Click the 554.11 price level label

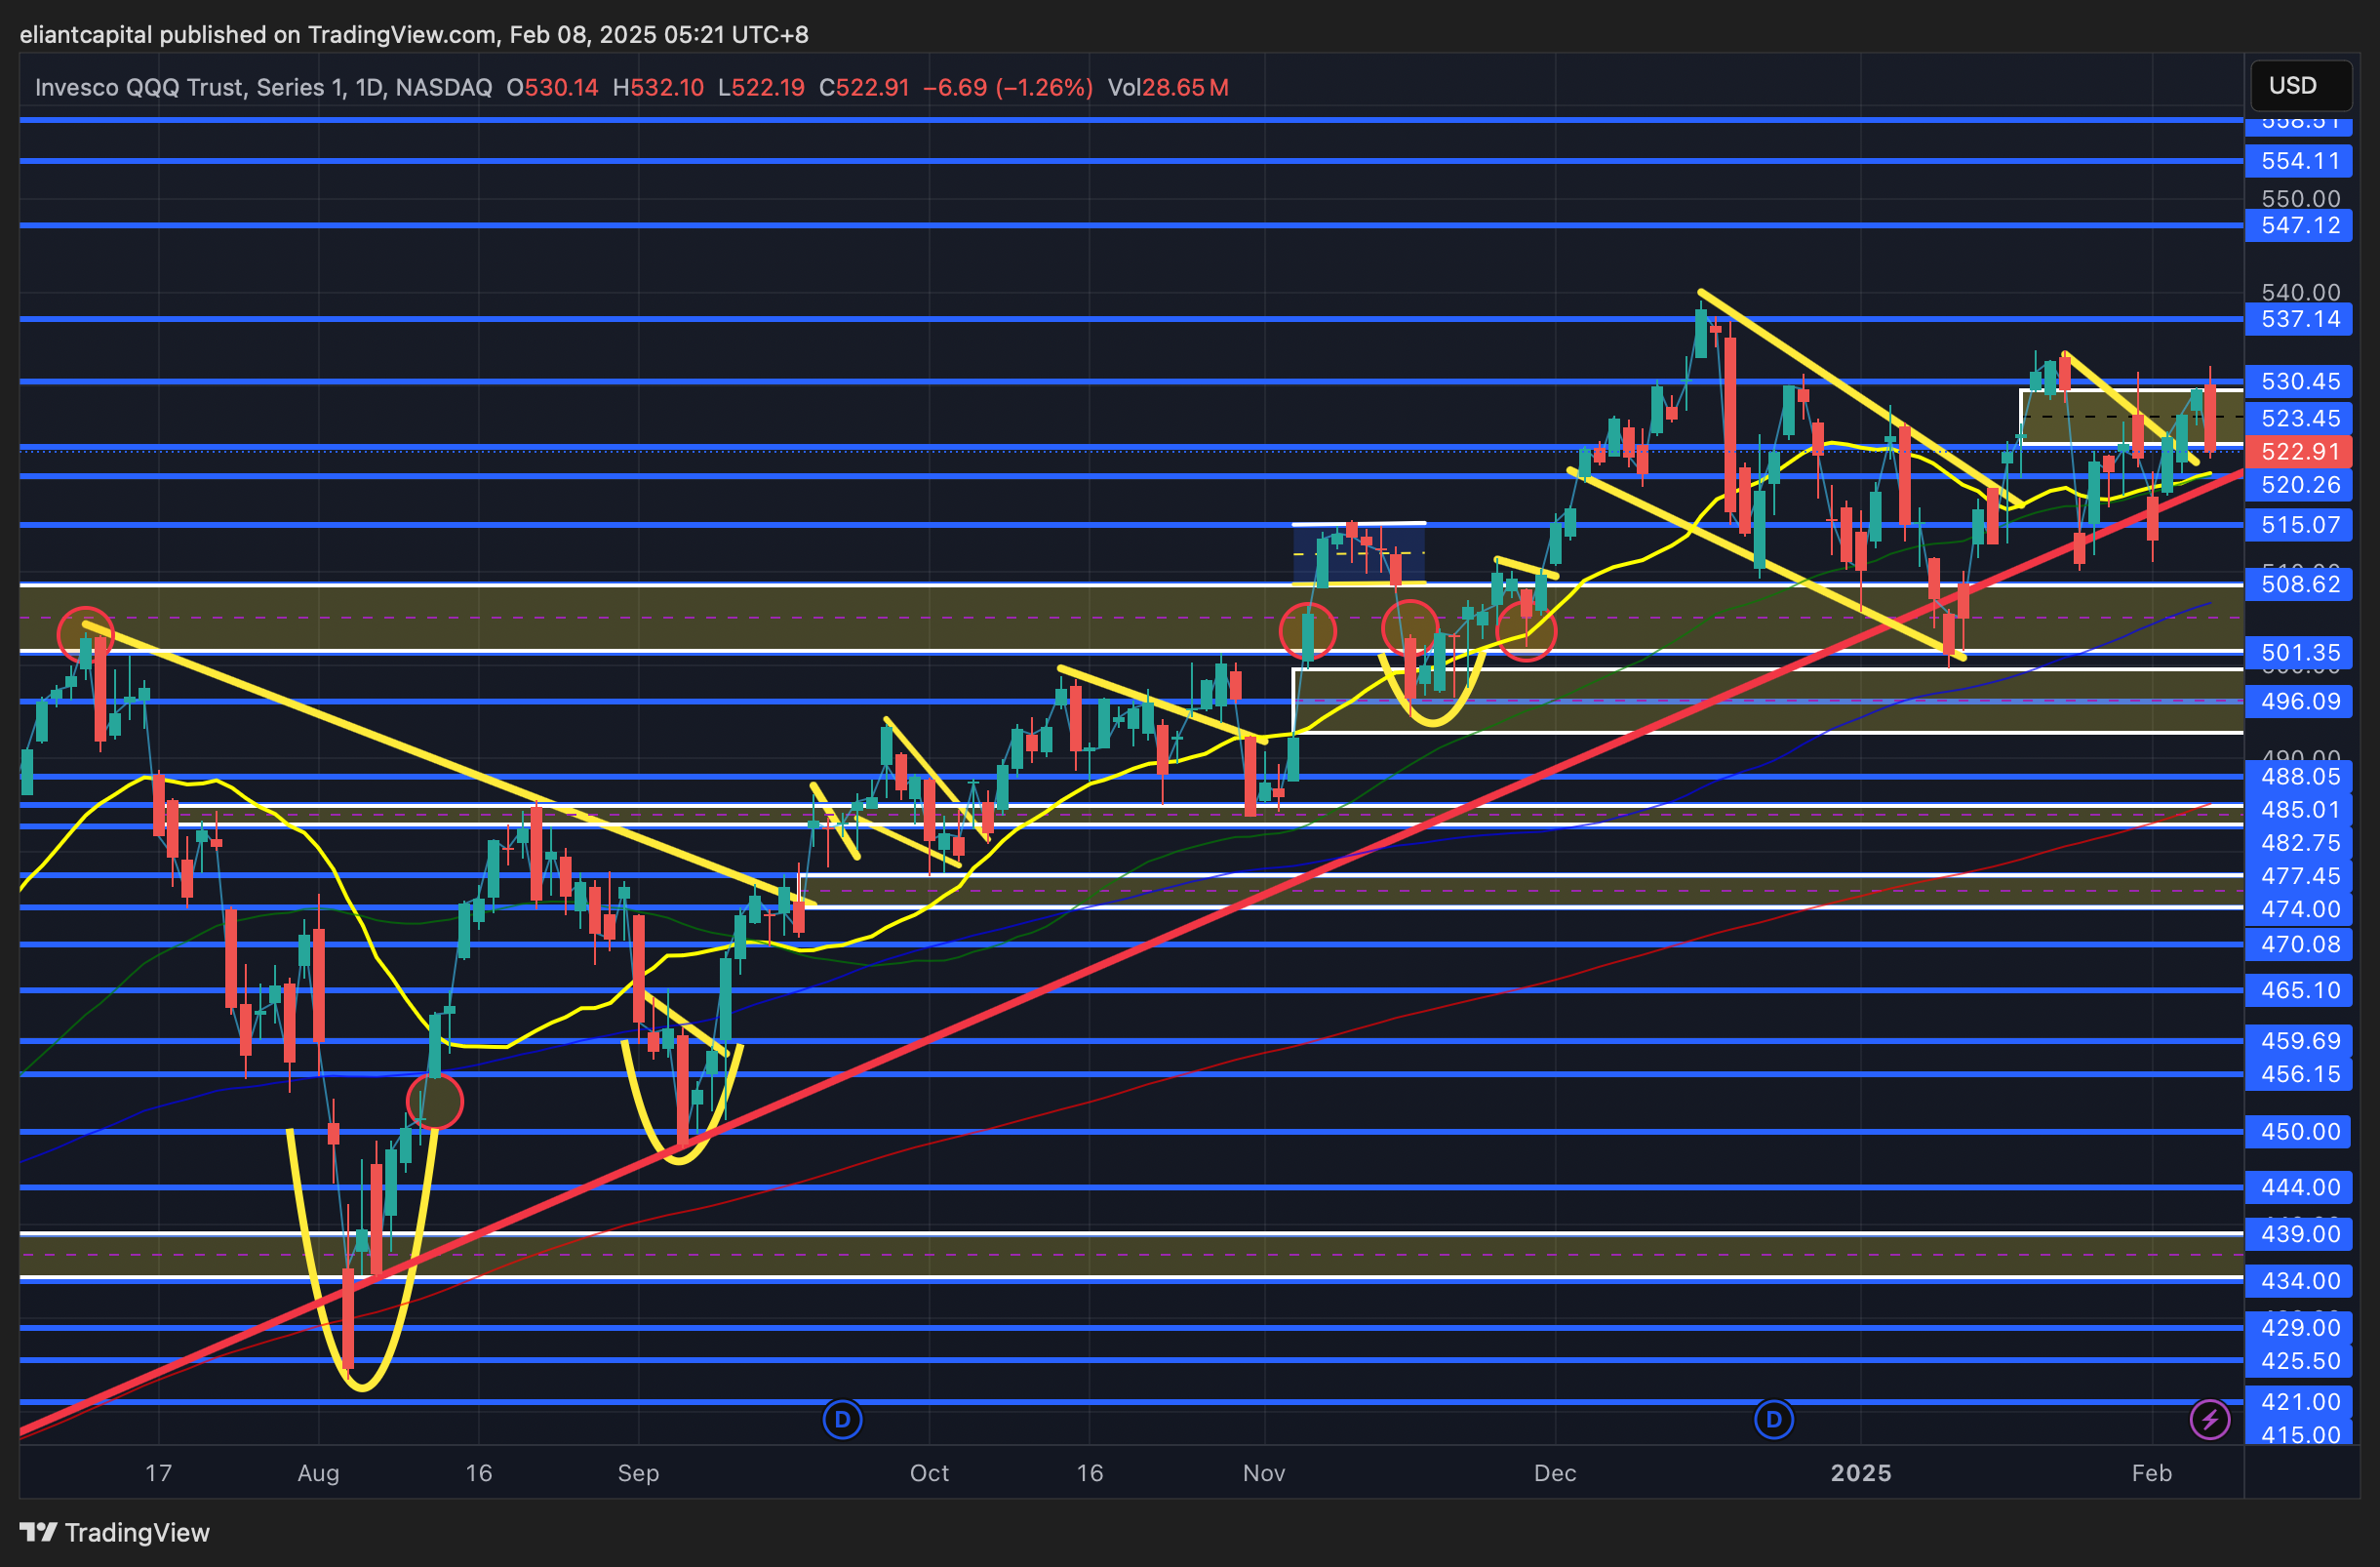tap(2299, 161)
